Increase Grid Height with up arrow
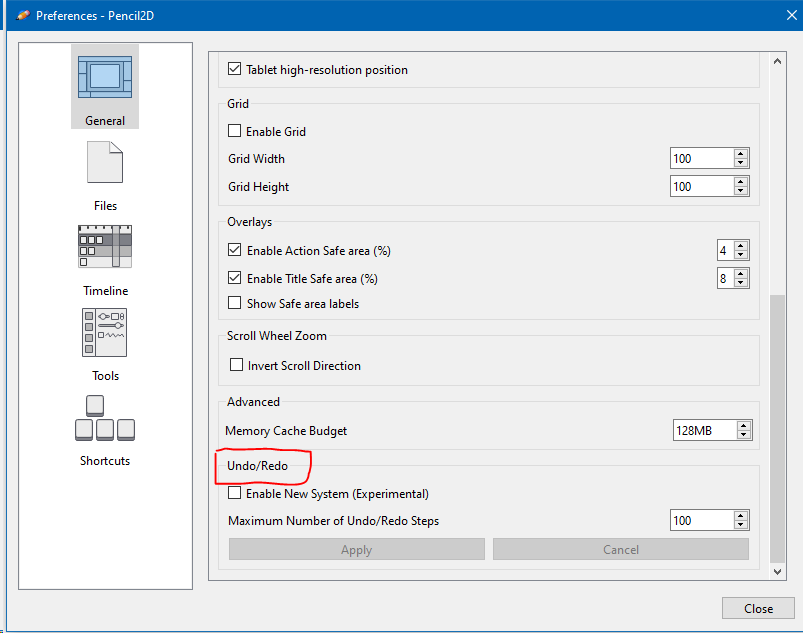Image resolution: width=803 pixels, height=633 pixels. pyautogui.click(x=741, y=181)
